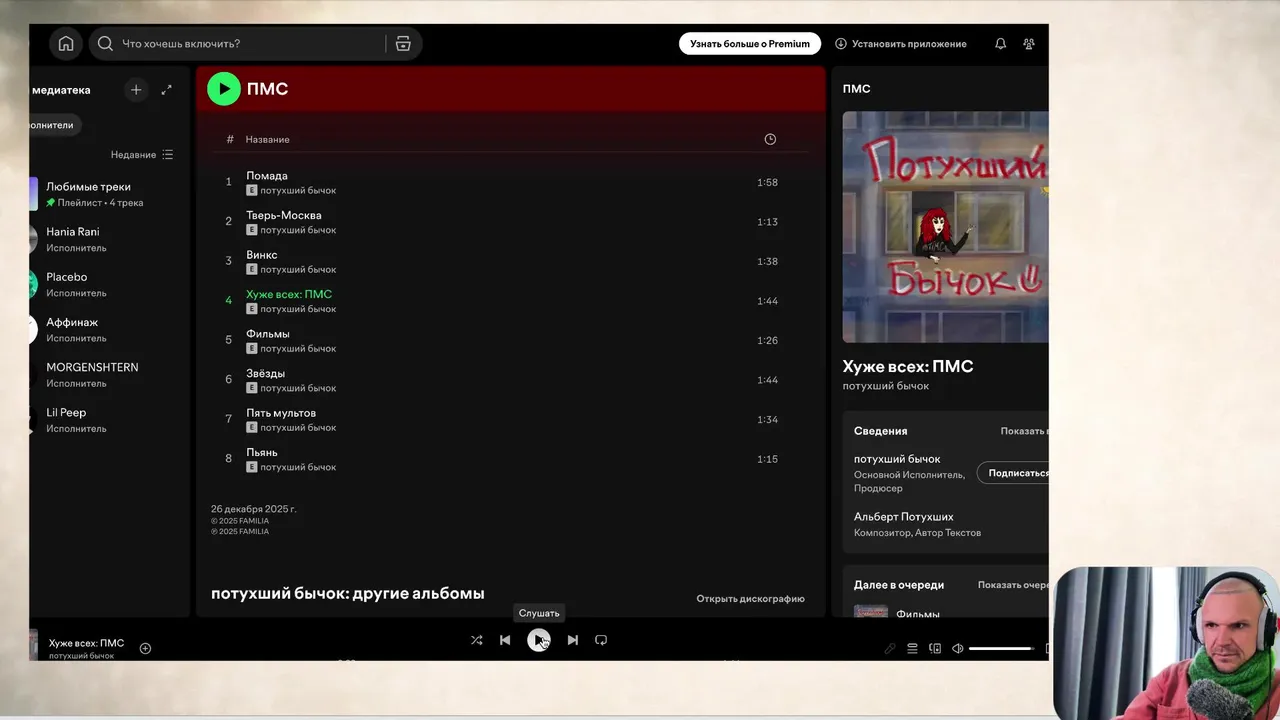The image size is (1280, 720).
Task: Adjust the volume slider
Action: coord(1001,648)
